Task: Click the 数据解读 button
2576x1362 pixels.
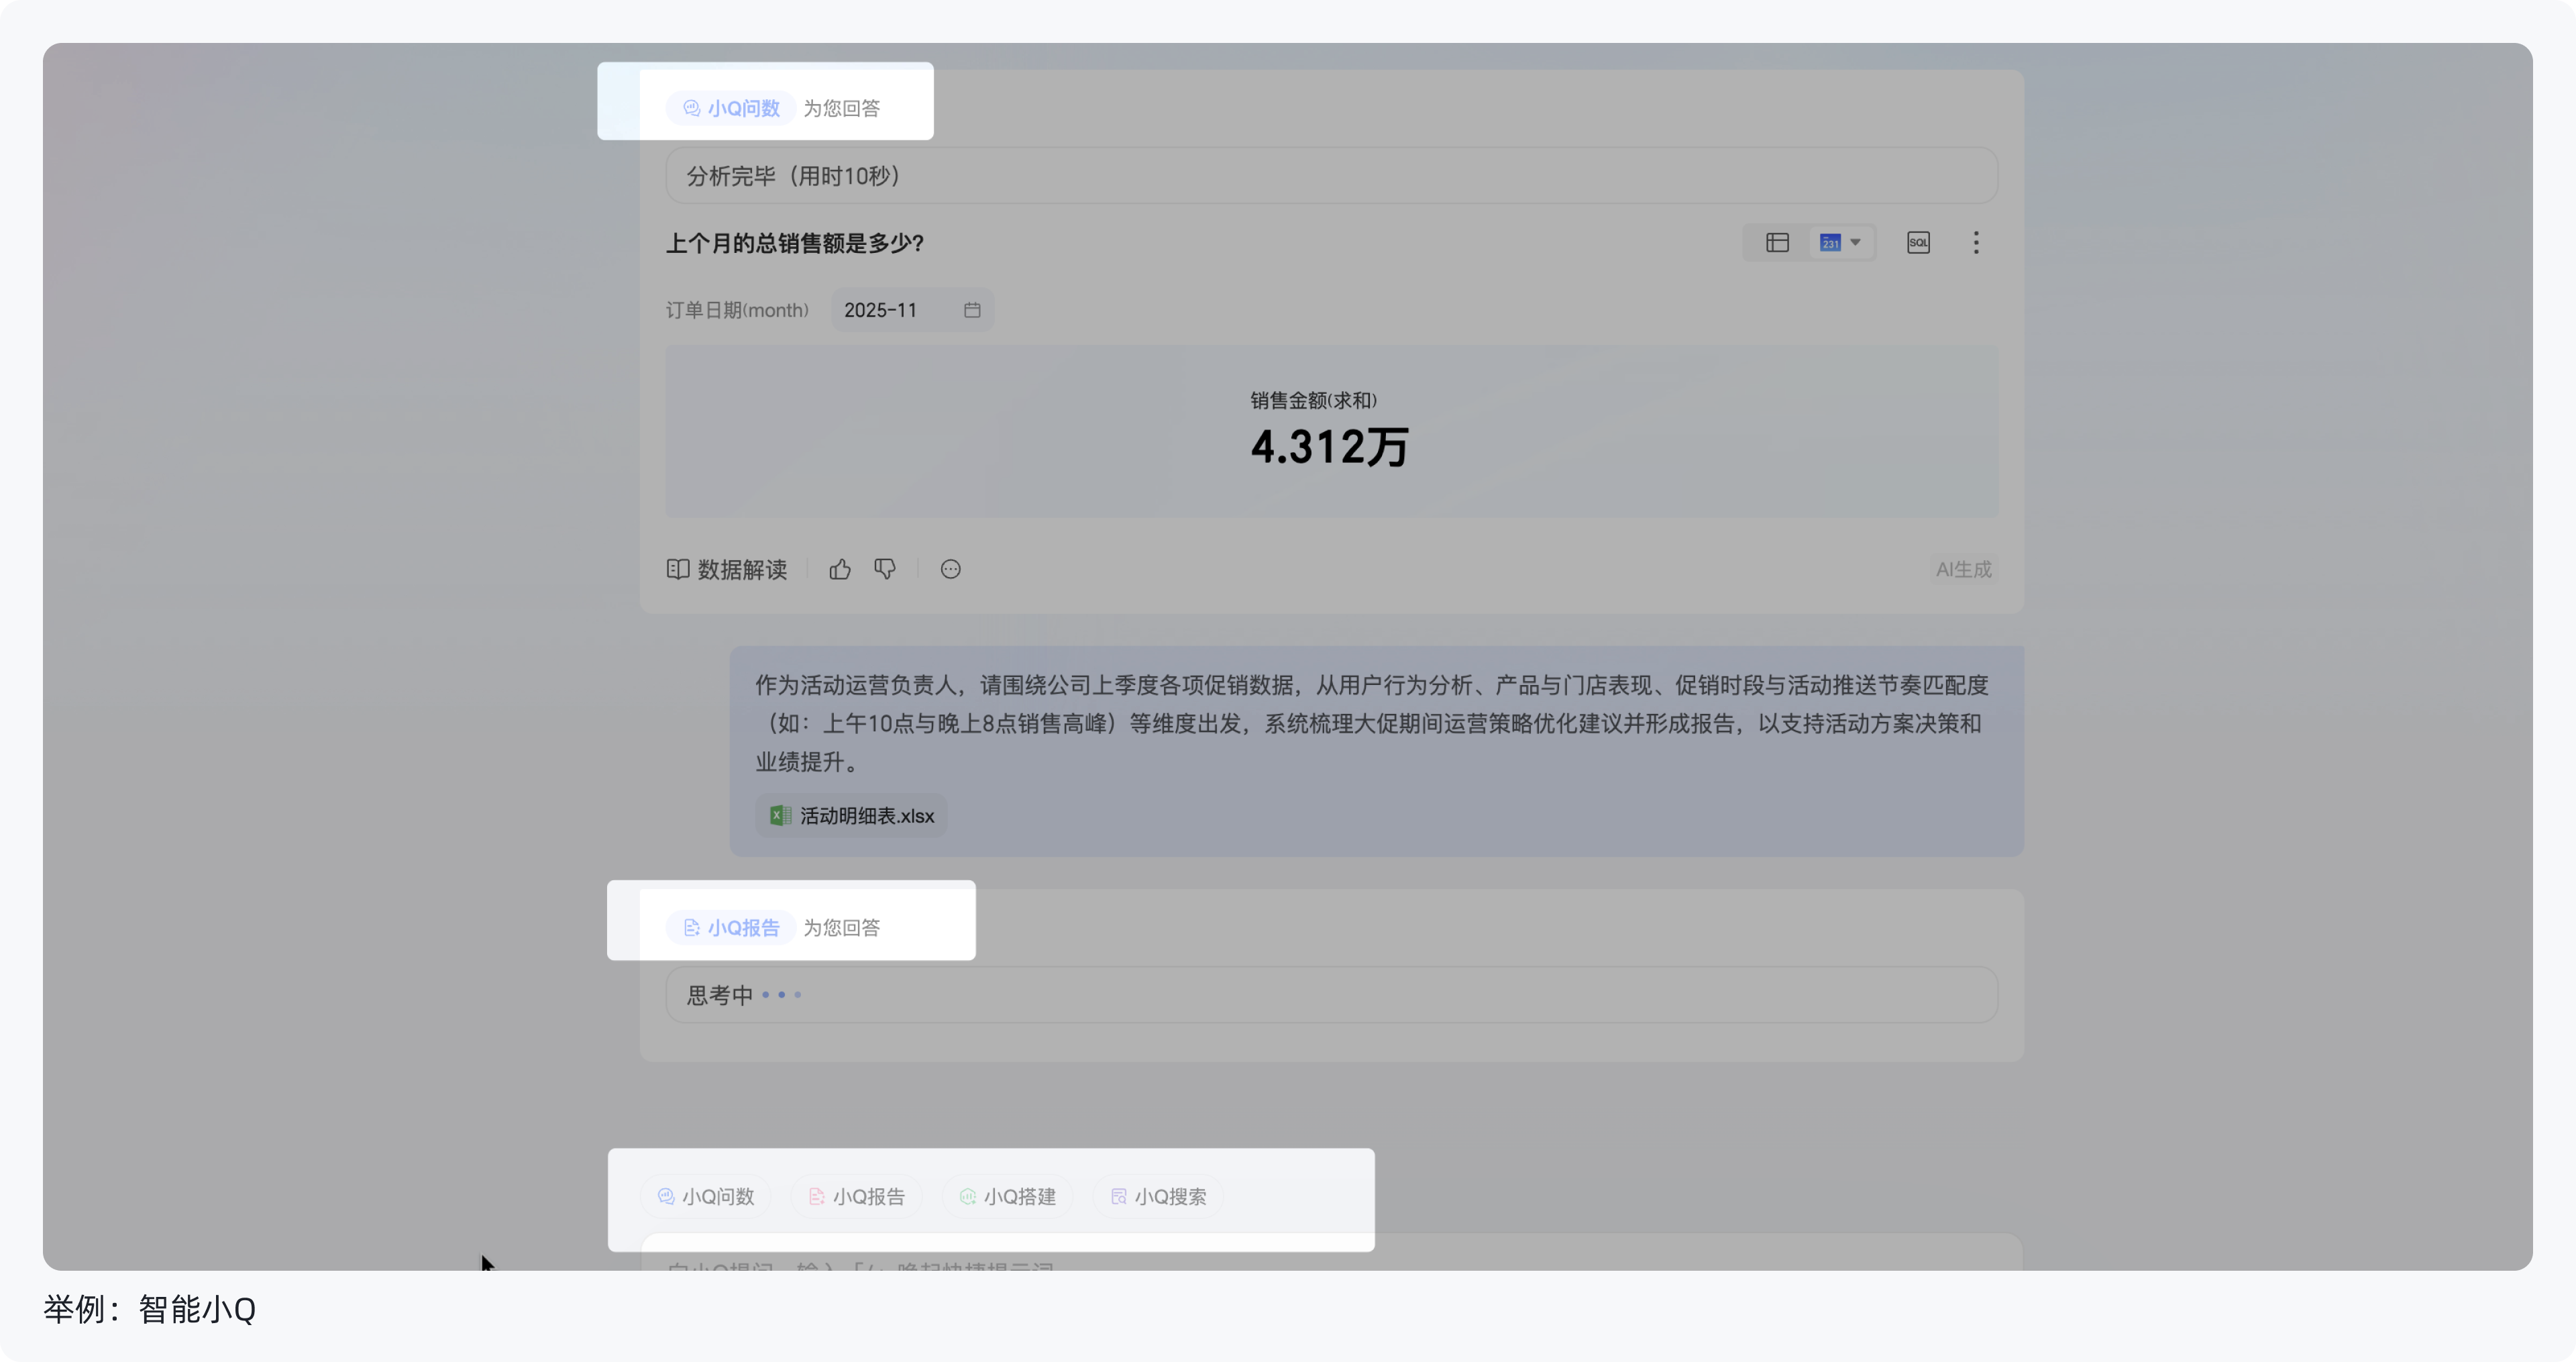Action: 740,569
